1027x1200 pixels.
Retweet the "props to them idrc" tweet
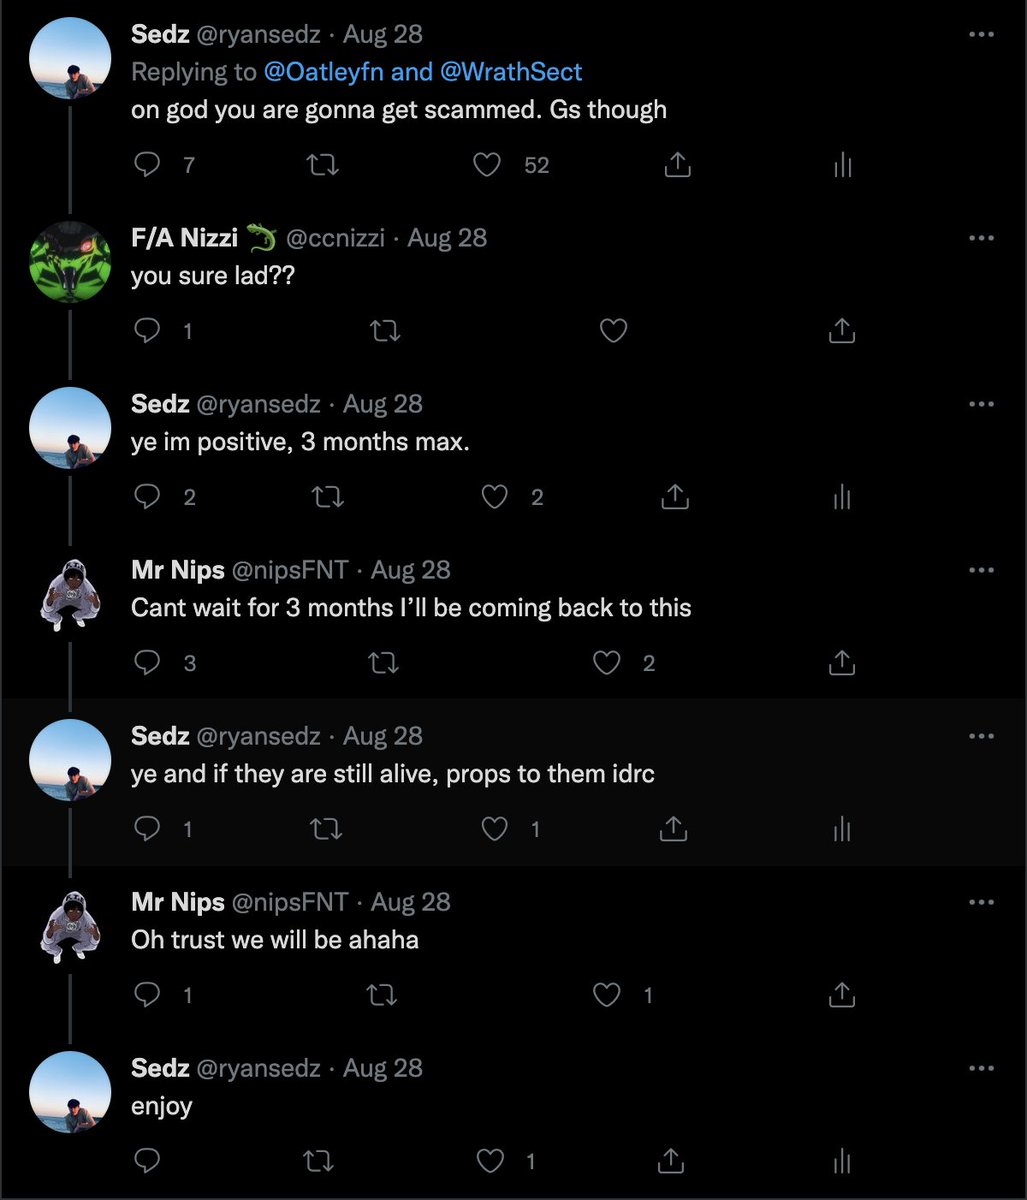coord(326,829)
